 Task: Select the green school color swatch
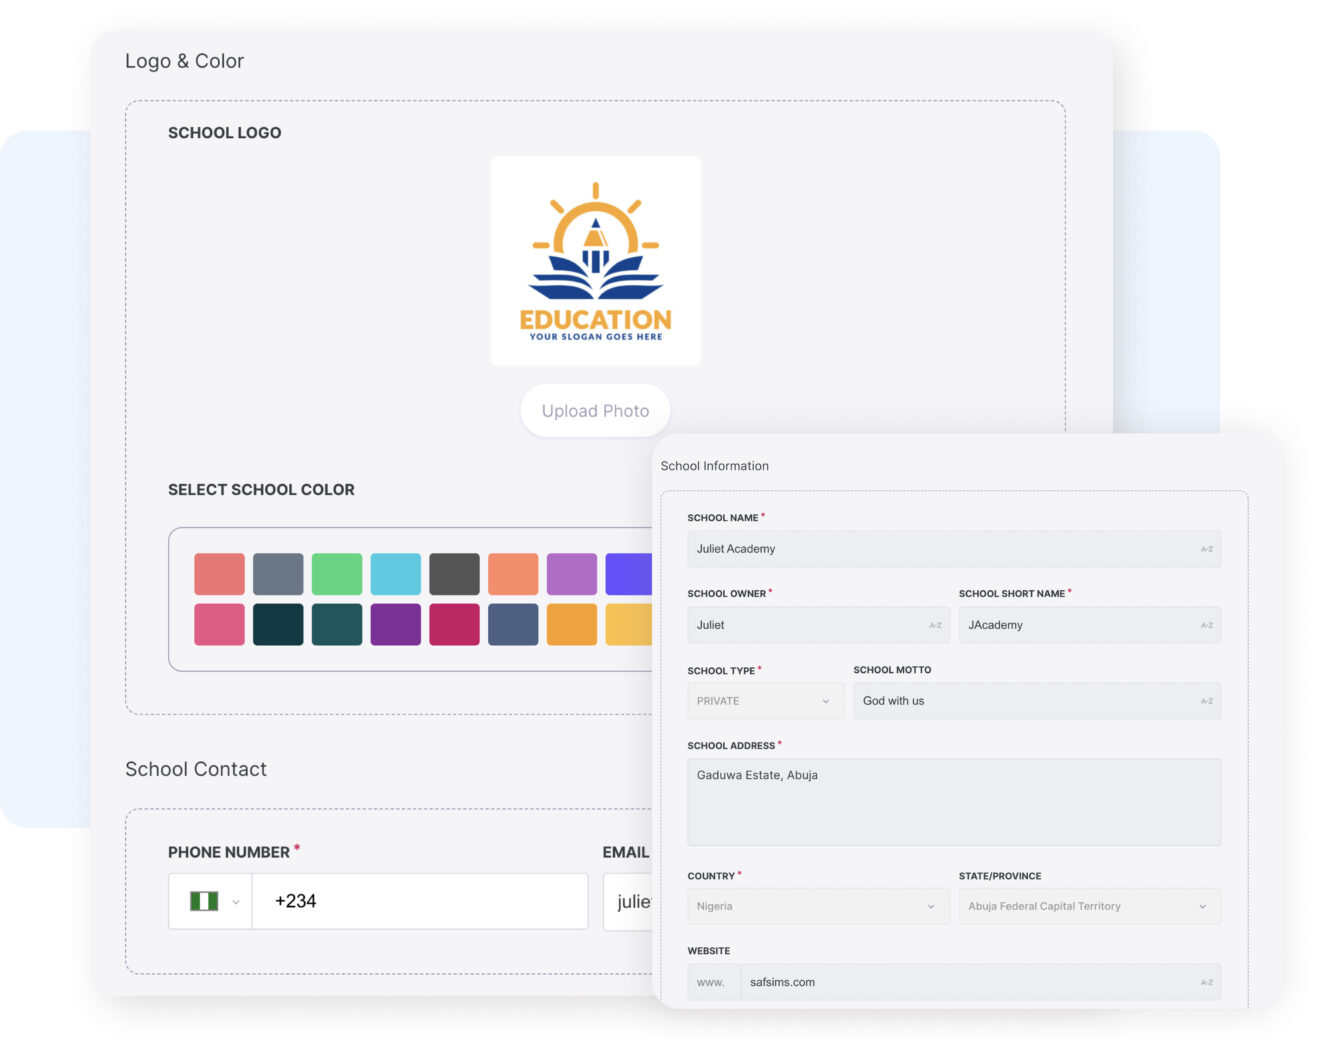[x=337, y=573]
